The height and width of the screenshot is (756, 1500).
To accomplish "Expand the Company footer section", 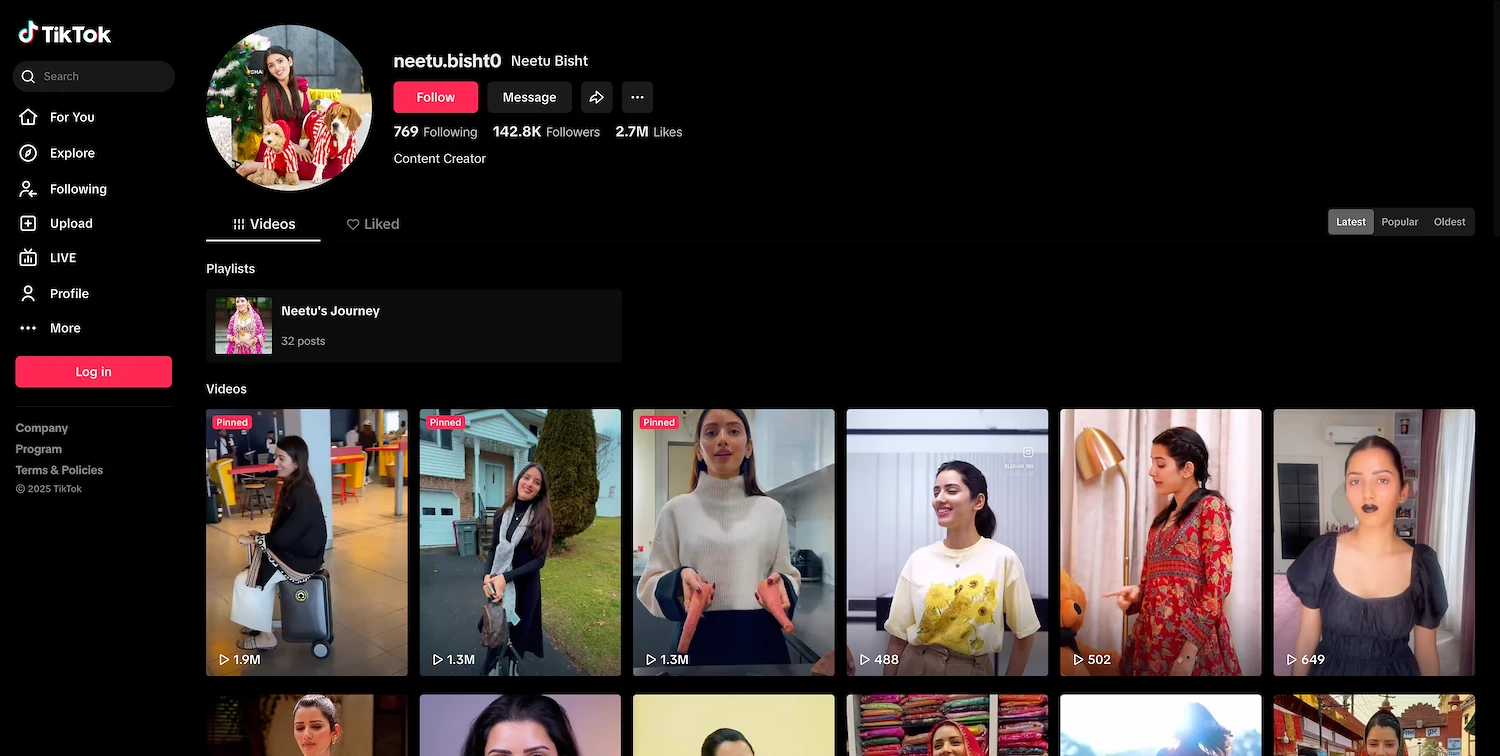I will click(x=42, y=428).
